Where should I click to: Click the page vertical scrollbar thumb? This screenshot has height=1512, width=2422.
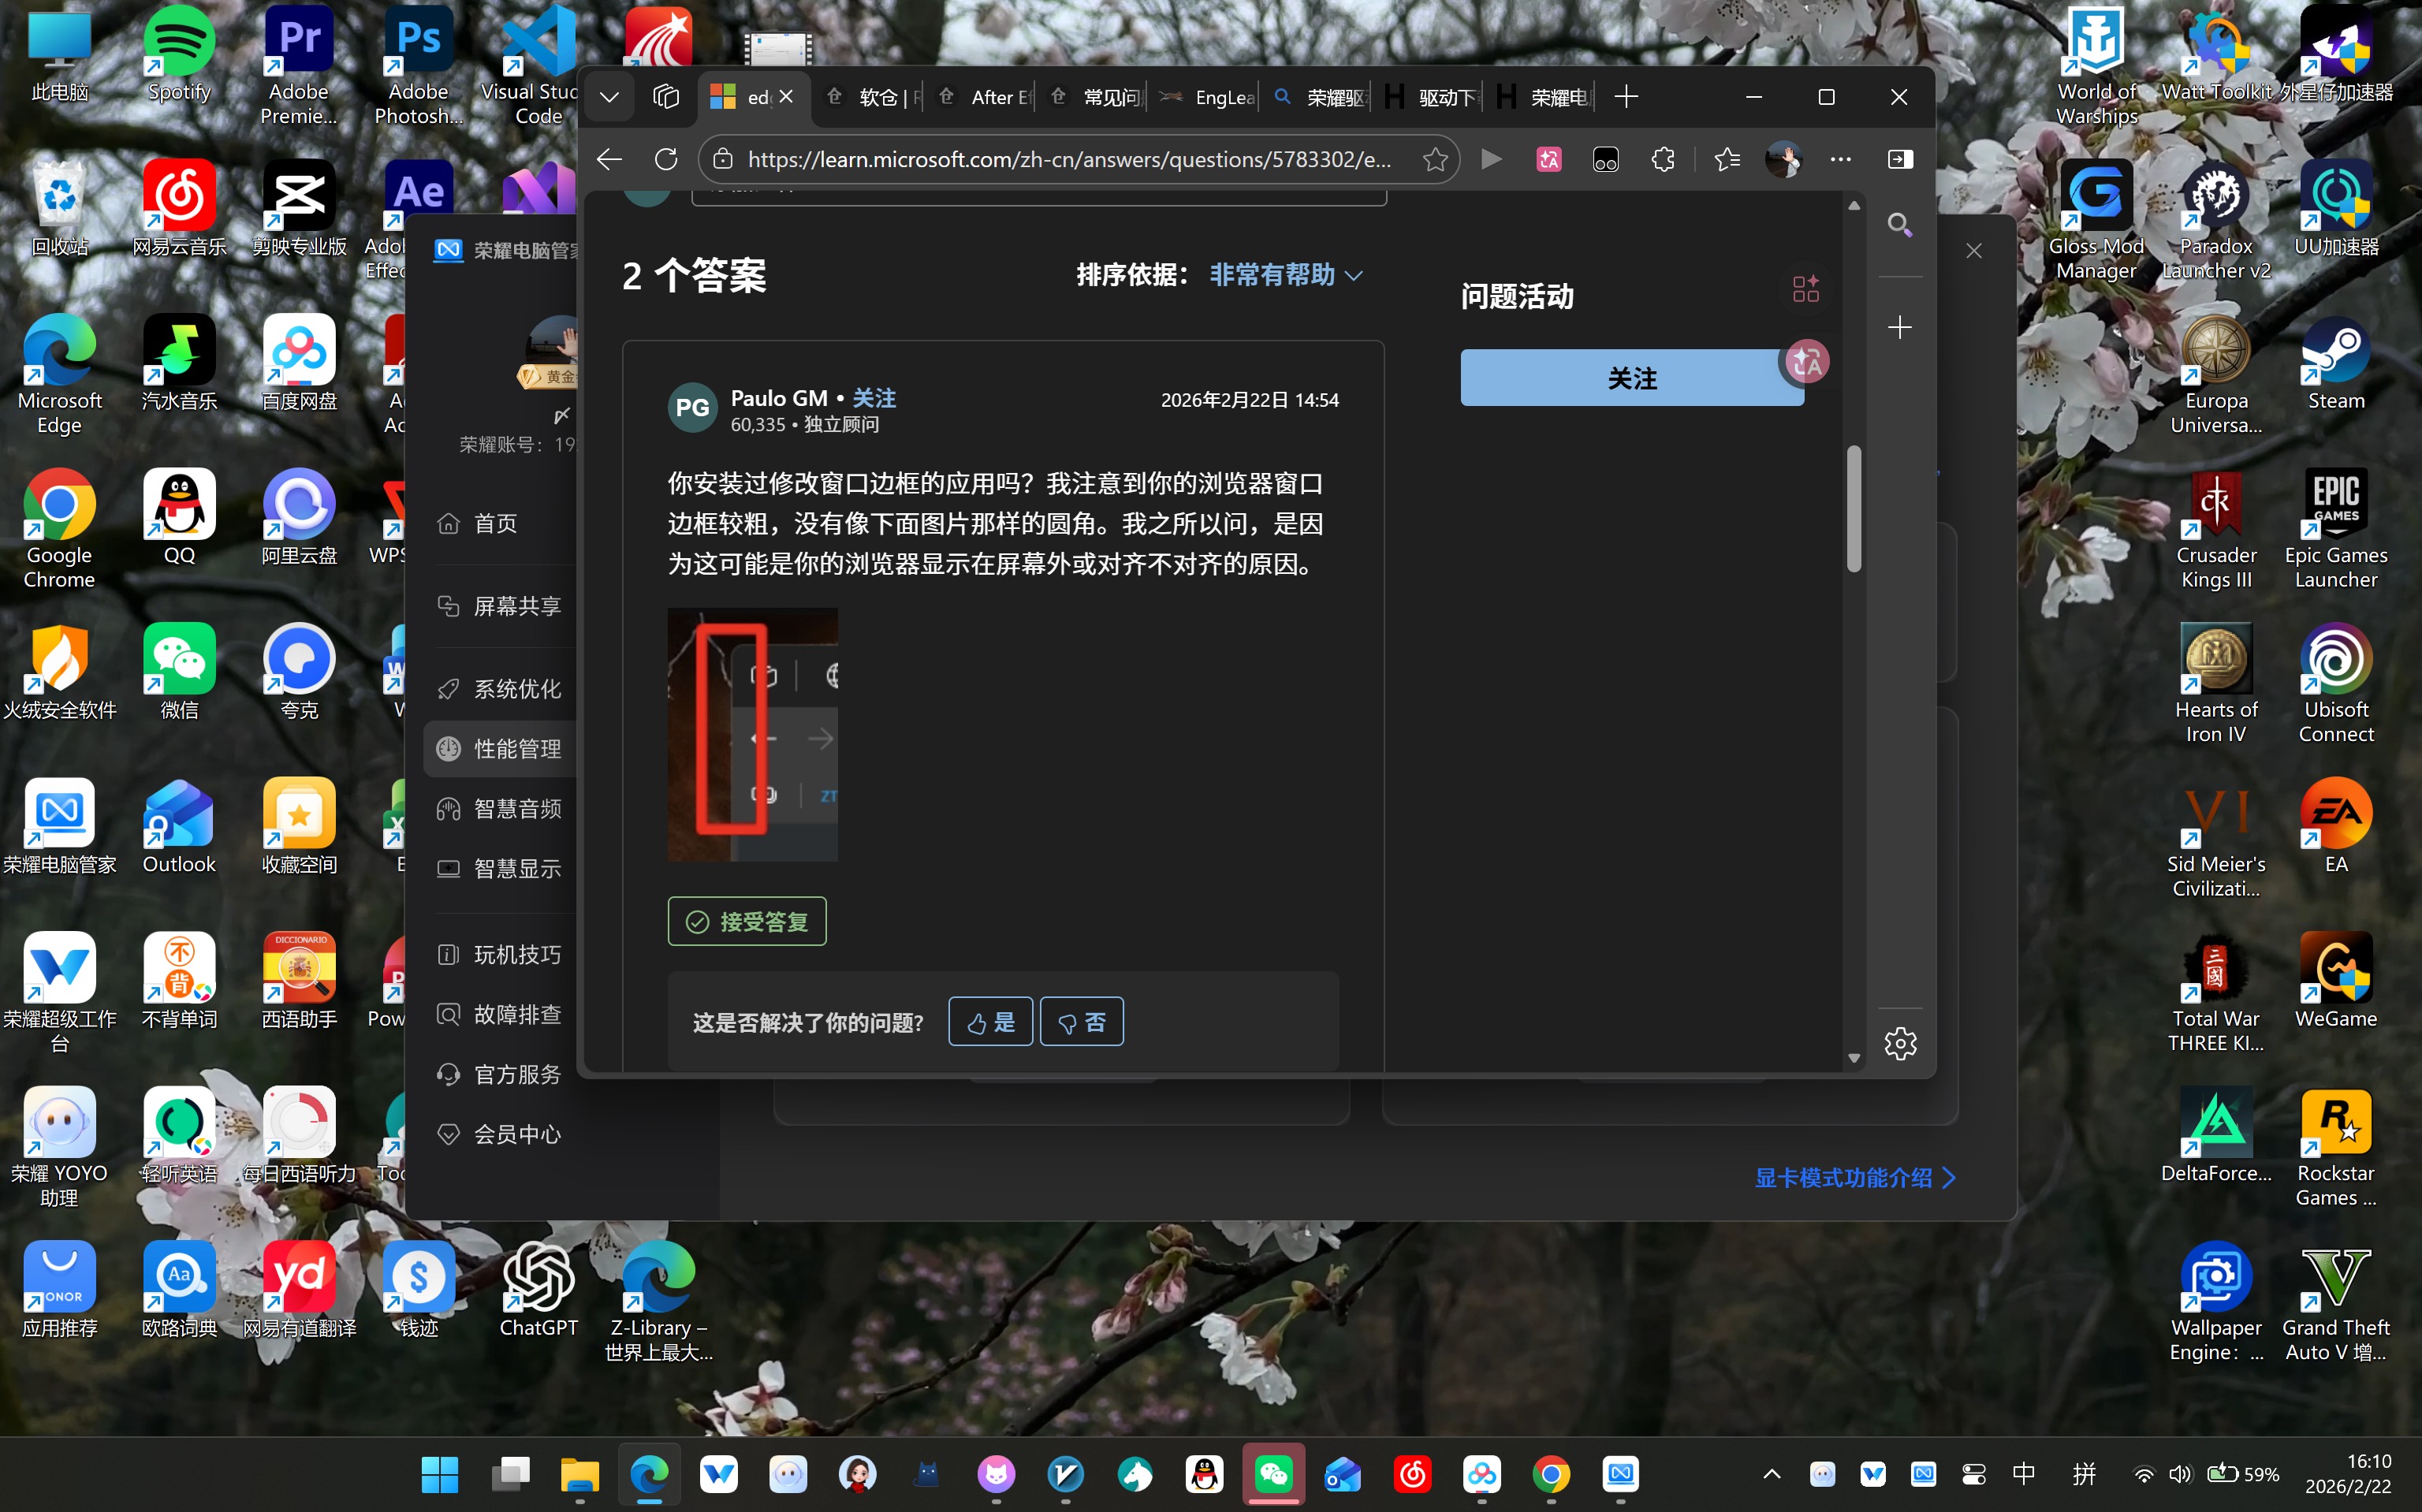point(1854,508)
